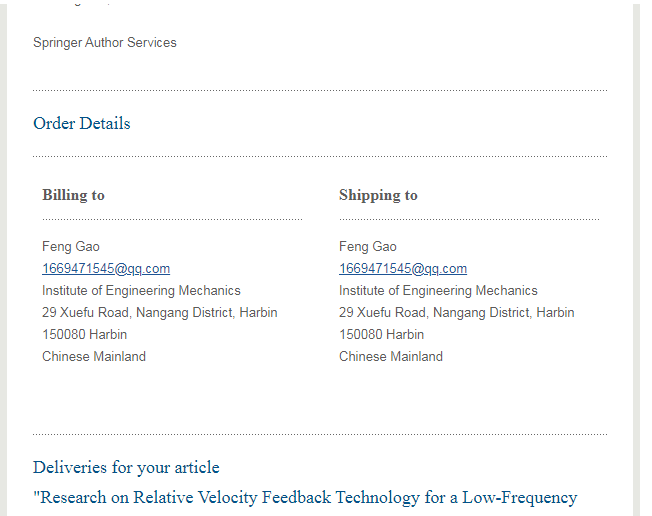Click the Springer Author Services text
Image resolution: width=652 pixels, height=516 pixels.
(105, 43)
